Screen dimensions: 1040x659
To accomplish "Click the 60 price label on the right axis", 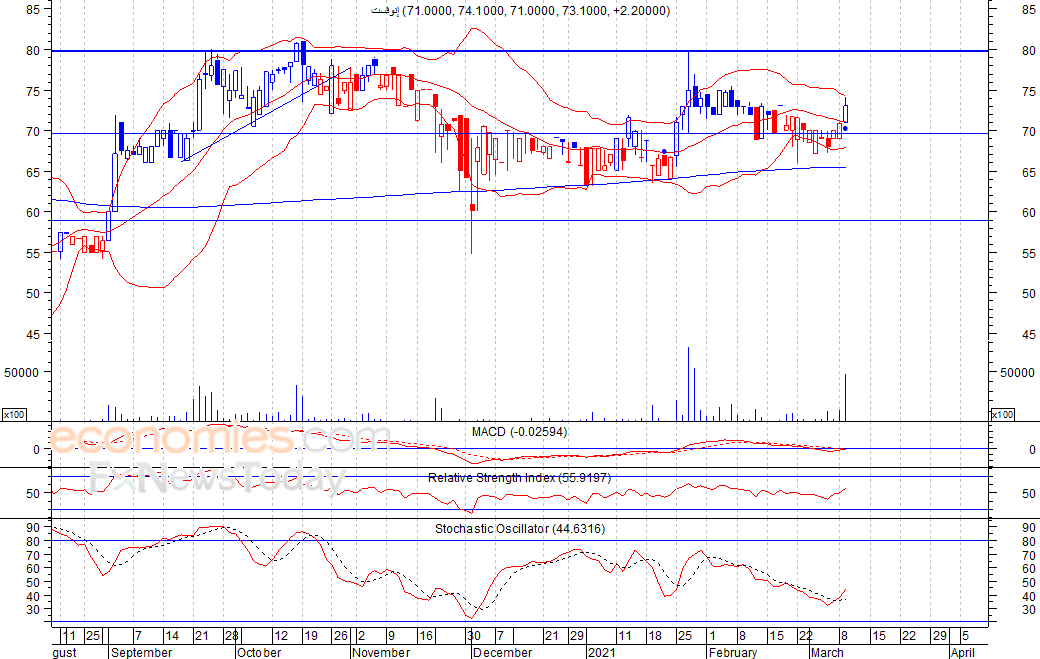I will coord(1029,212).
